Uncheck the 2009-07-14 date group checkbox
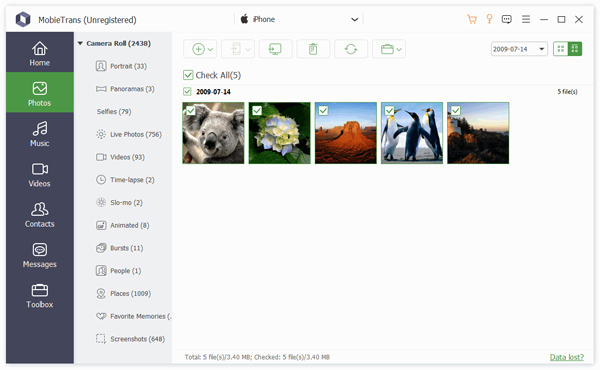 [187, 91]
